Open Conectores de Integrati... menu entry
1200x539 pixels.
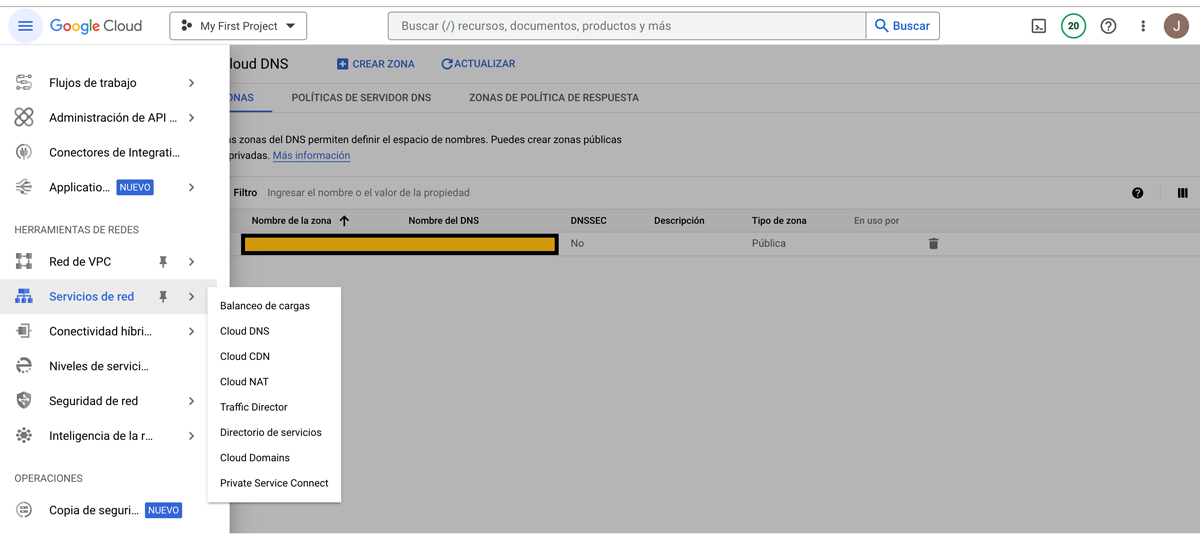tap(115, 153)
